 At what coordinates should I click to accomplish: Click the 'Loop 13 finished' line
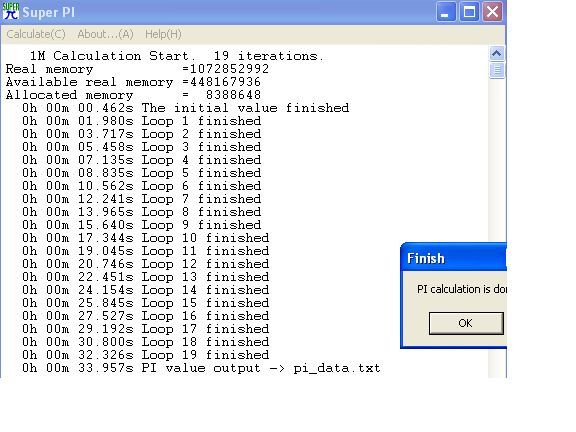tap(145, 277)
